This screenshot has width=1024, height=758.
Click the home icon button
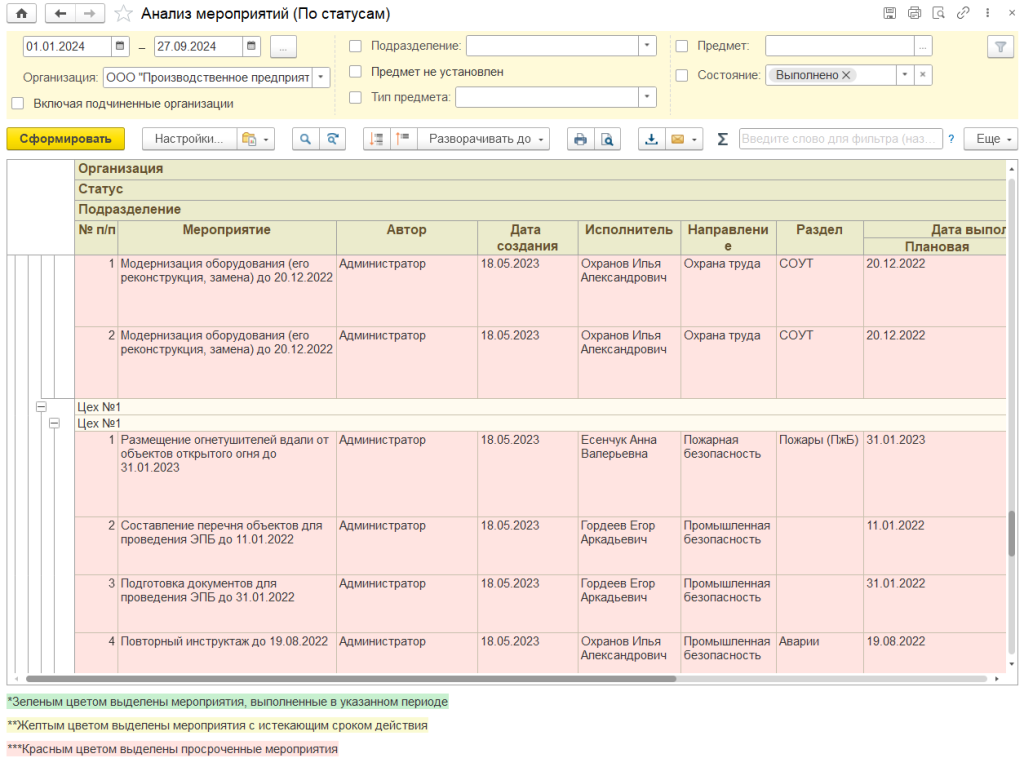click(x=21, y=14)
